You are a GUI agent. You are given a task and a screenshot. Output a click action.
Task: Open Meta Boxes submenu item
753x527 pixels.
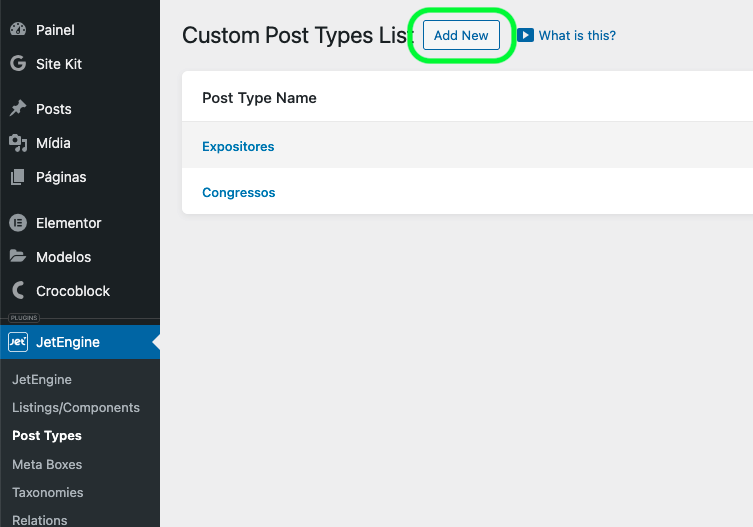click(47, 465)
